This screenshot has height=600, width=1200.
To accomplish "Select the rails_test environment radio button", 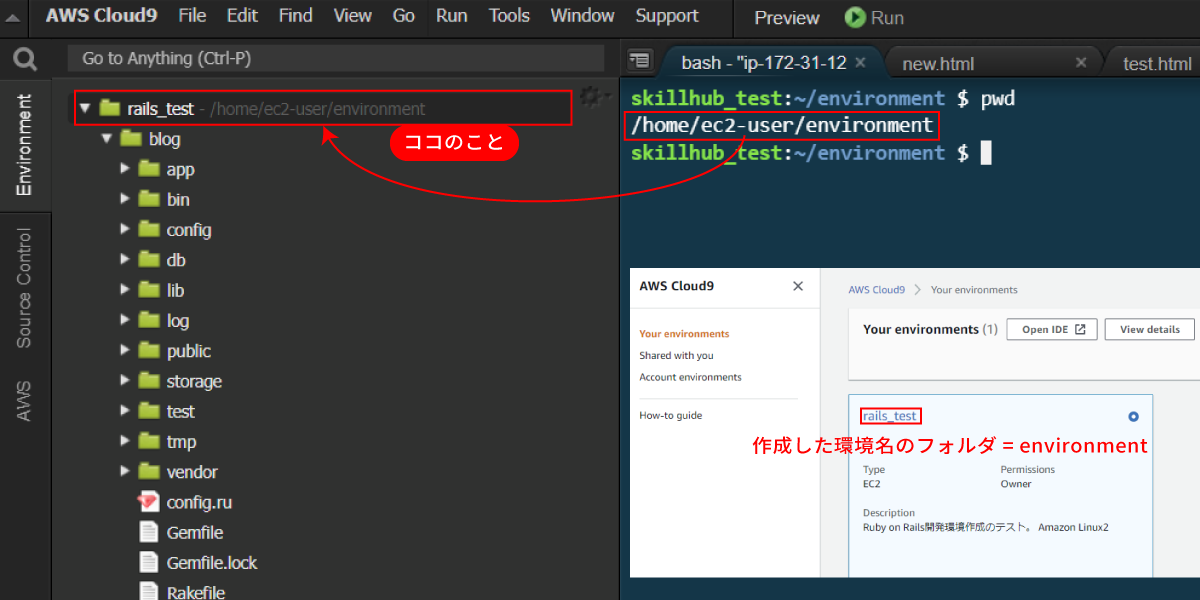I will coord(1133,416).
